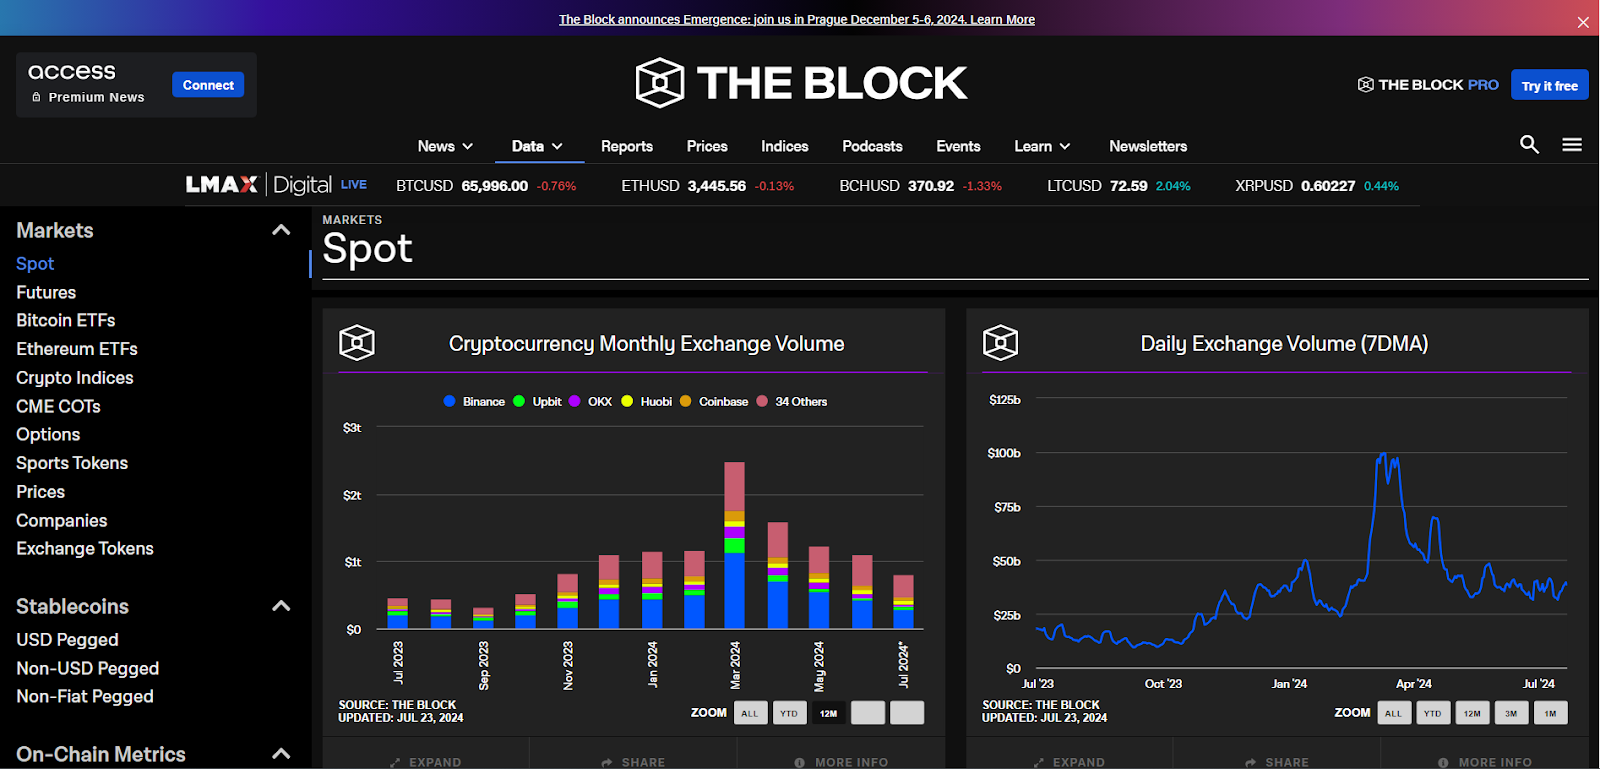
Task: Click cube icon on Monthly Exchange Volume card
Action: coord(357,343)
